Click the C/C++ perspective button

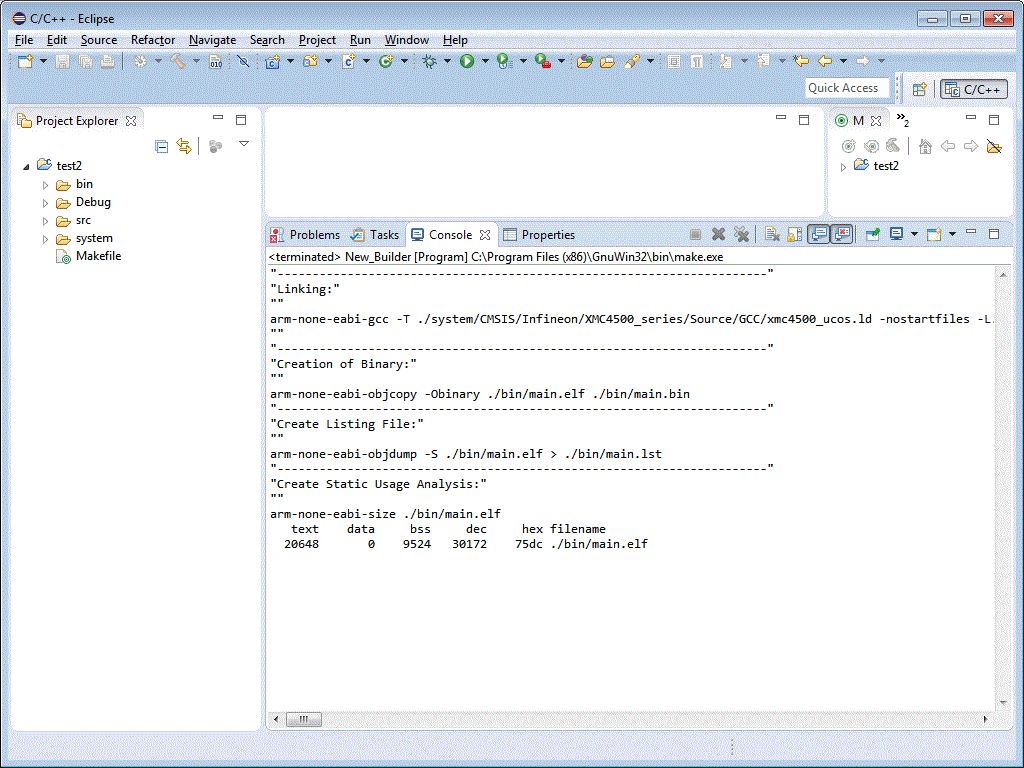974,89
